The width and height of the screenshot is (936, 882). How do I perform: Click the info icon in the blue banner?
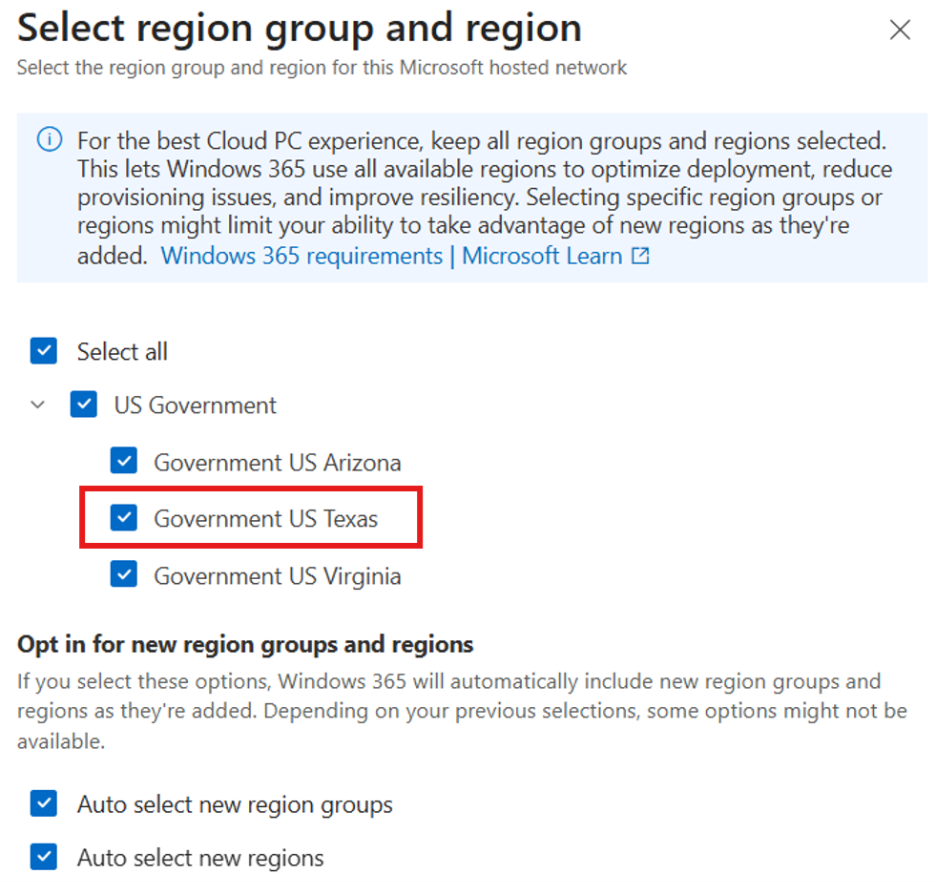[50, 140]
